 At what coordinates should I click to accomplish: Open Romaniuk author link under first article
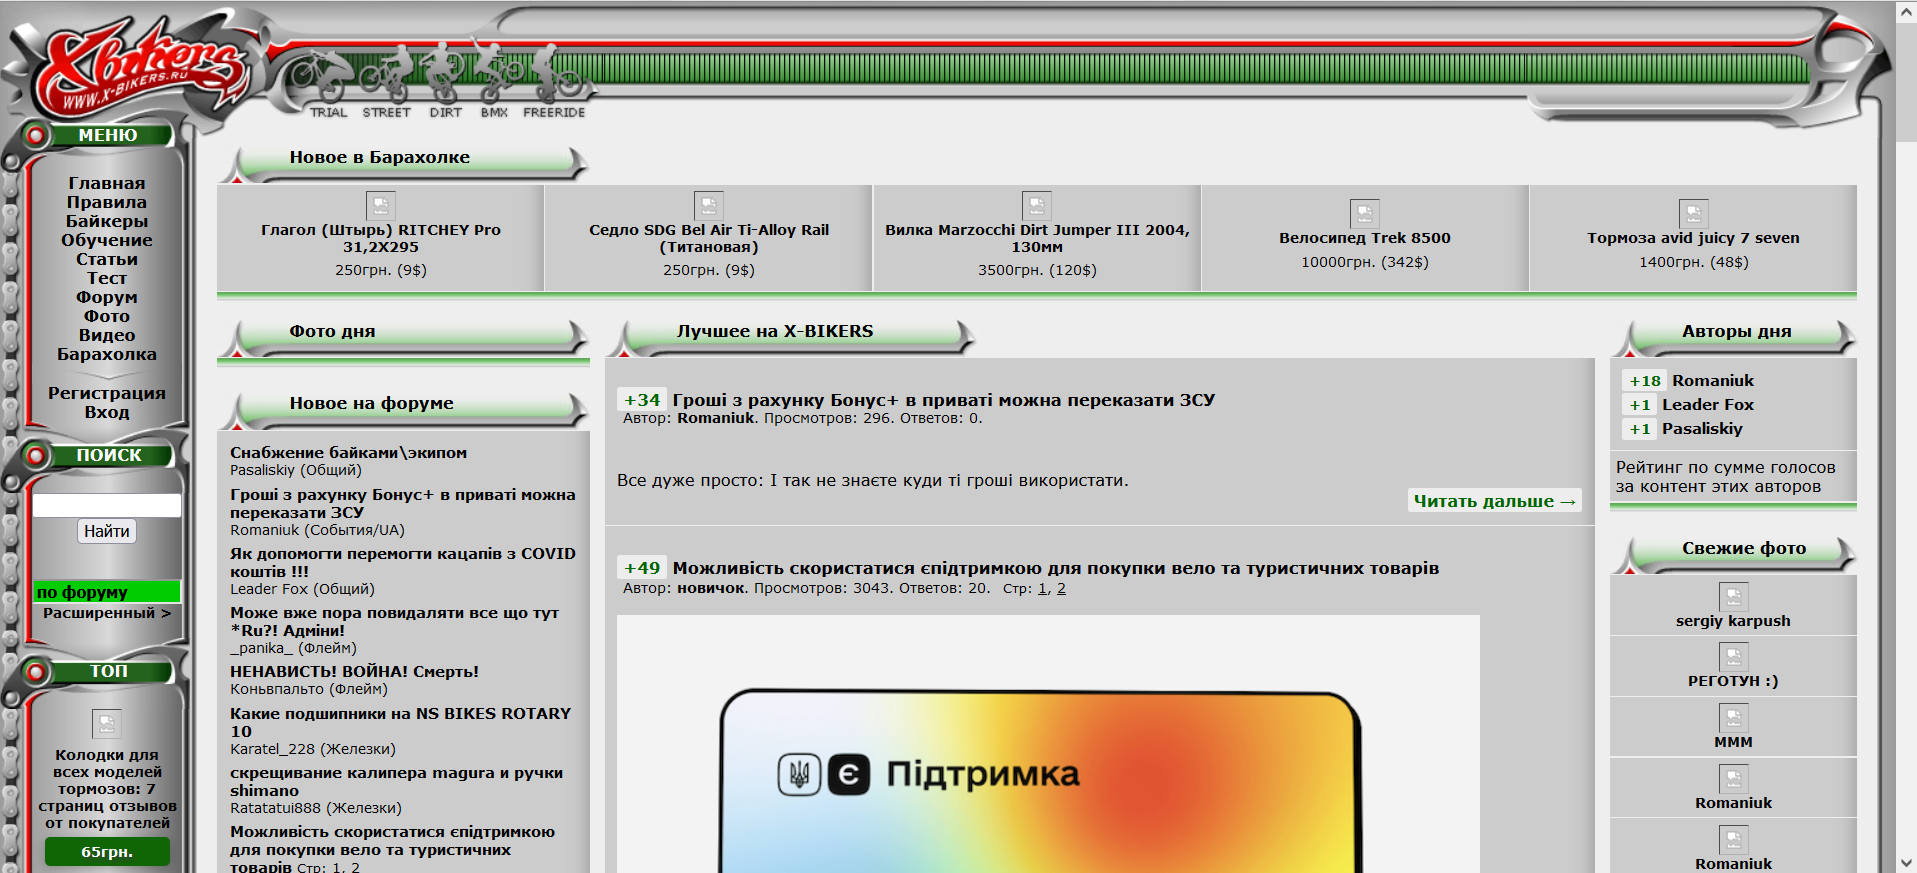(716, 418)
